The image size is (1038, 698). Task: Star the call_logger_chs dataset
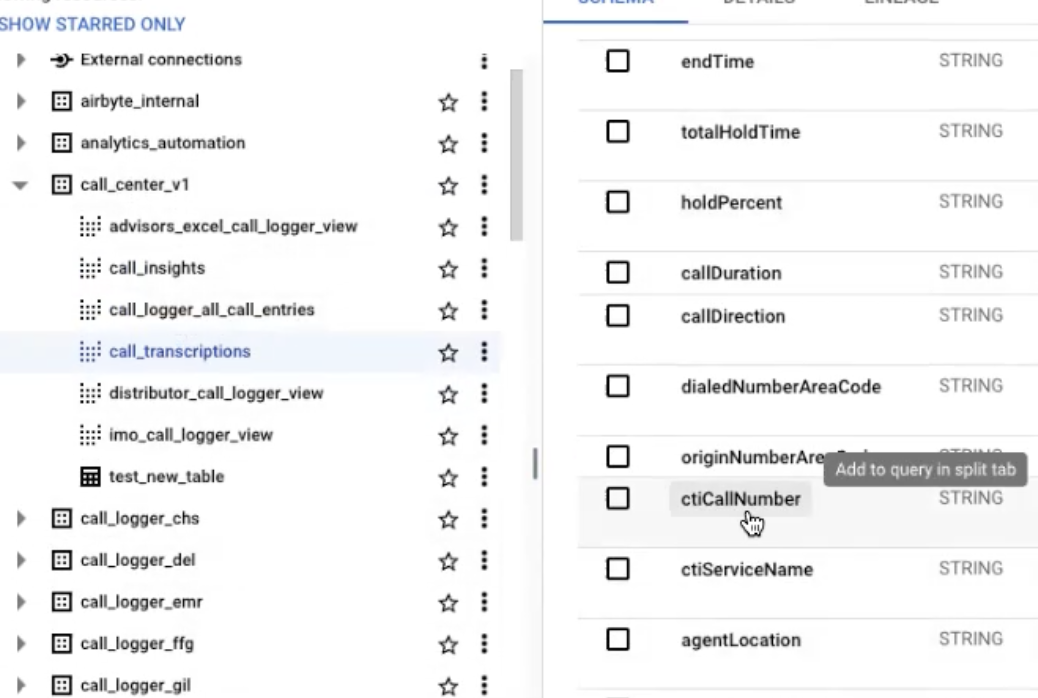pyautogui.click(x=449, y=520)
